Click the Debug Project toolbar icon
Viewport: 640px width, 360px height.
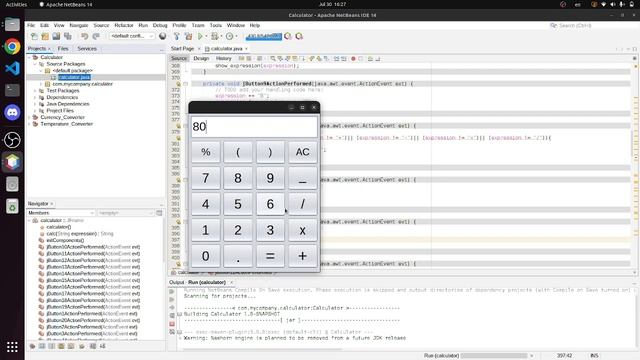(x=214, y=36)
